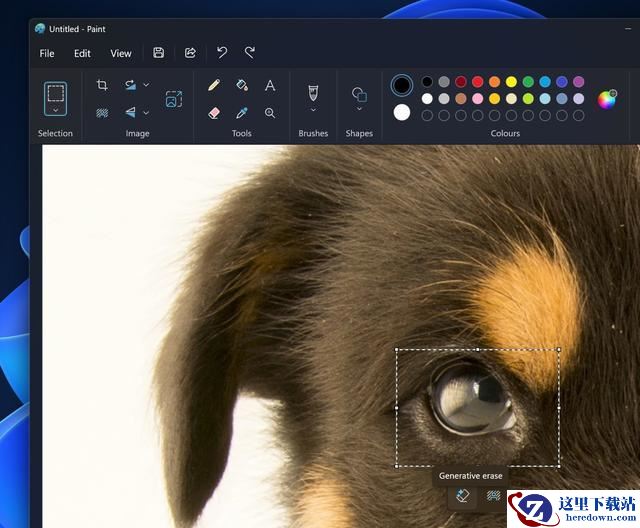640x528 pixels.
Task: Click the Flip image icon
Action: click(130, 112)
